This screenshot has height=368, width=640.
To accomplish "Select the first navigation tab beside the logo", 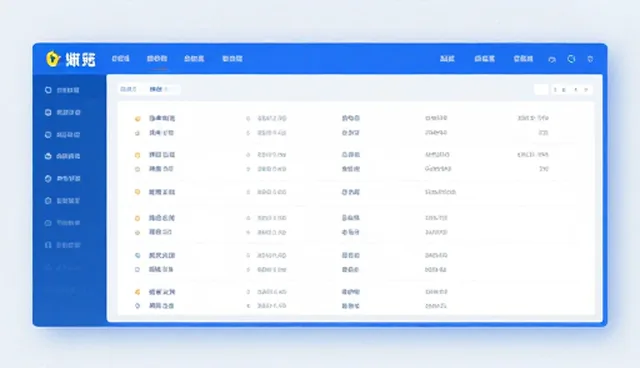I will click(120, 59).
